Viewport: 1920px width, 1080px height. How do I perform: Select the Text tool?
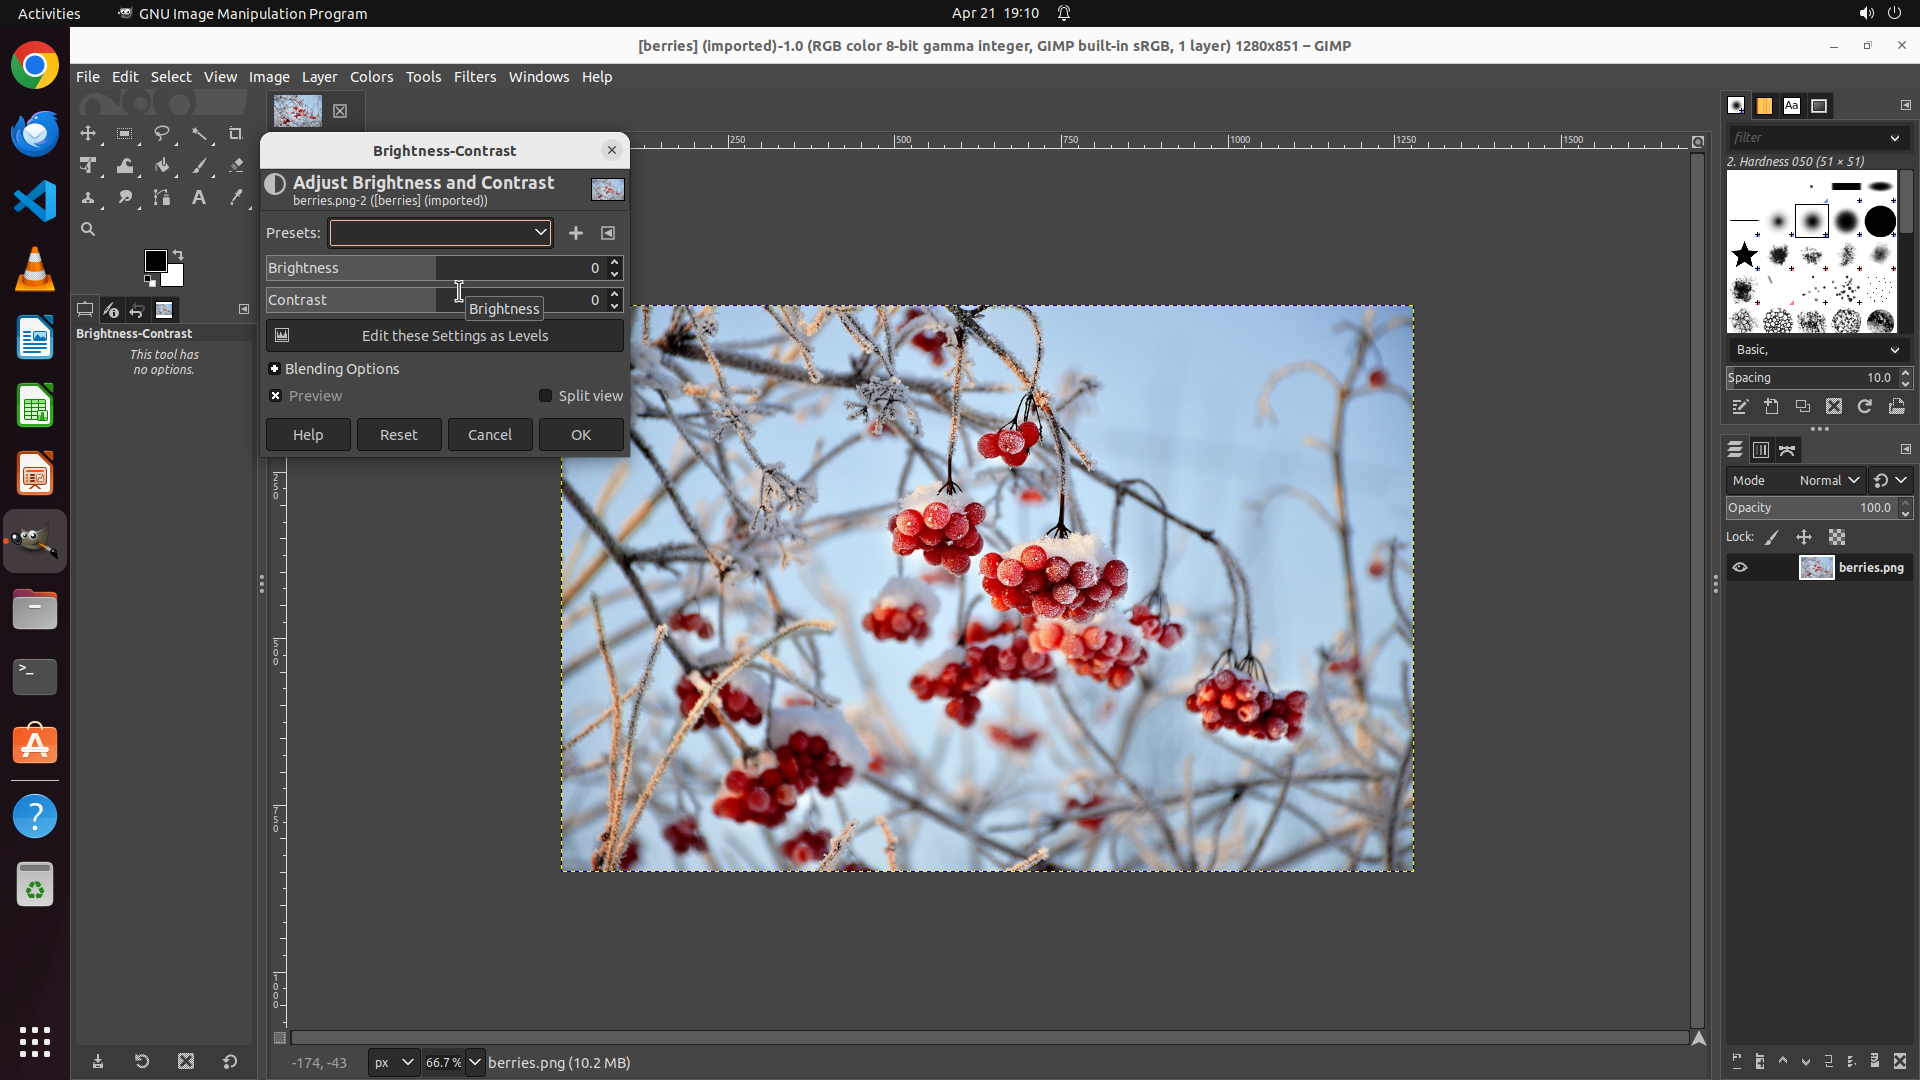[199, 198]
